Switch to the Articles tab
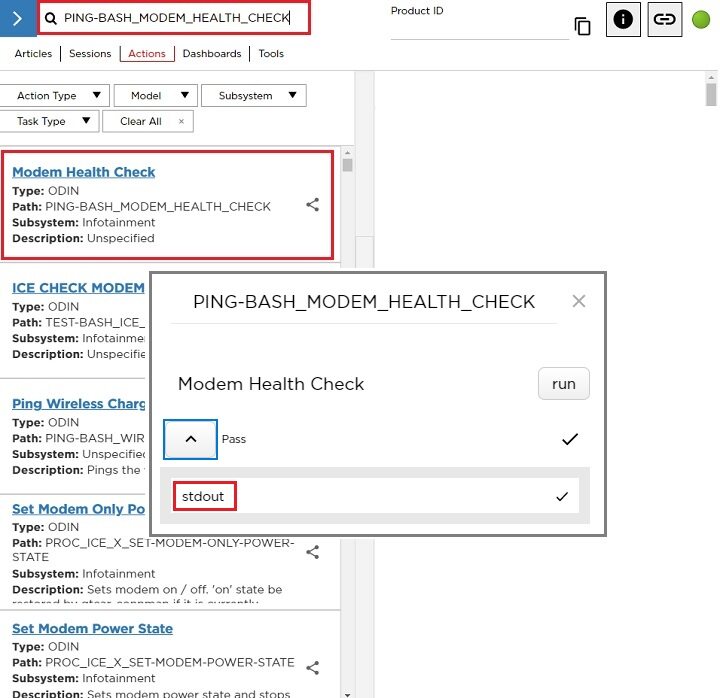 [x=33, y=53]
